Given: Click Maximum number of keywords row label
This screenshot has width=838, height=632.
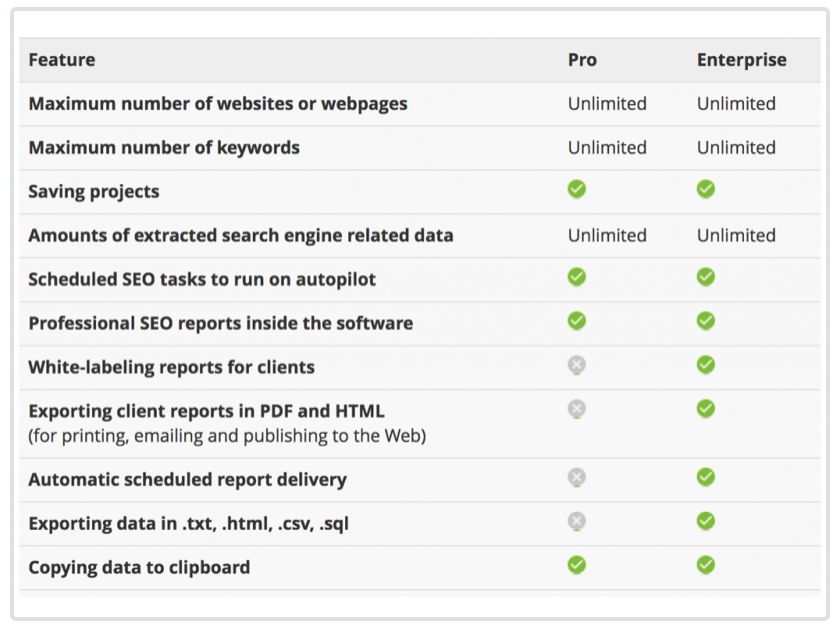Looking at the screenshot, I should click(x=164, y=148).
